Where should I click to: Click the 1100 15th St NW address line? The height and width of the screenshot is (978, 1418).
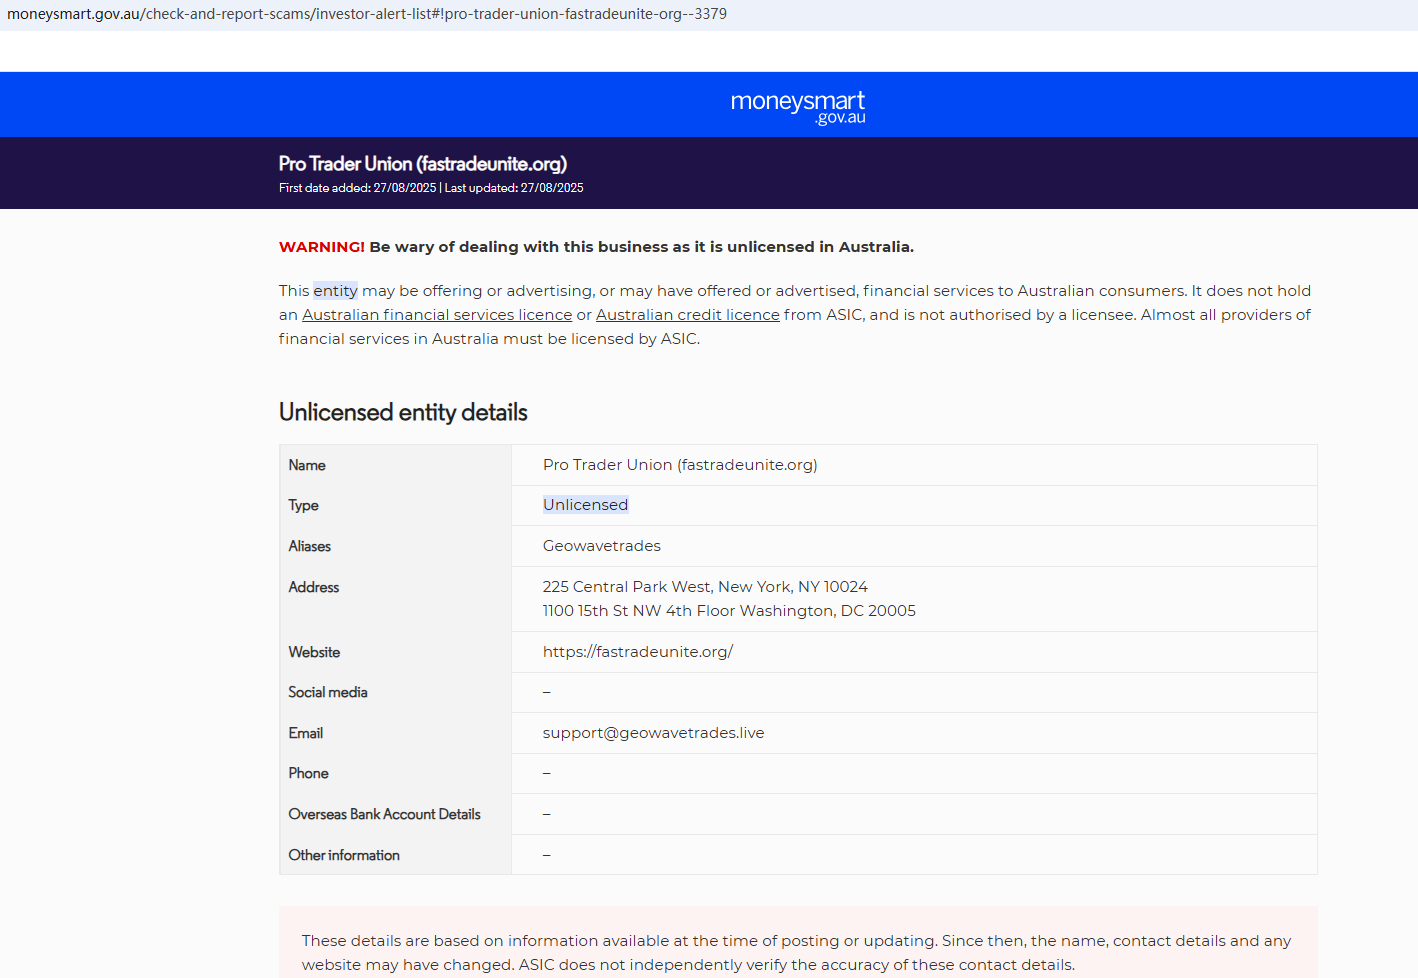click(x=729, y=611)
